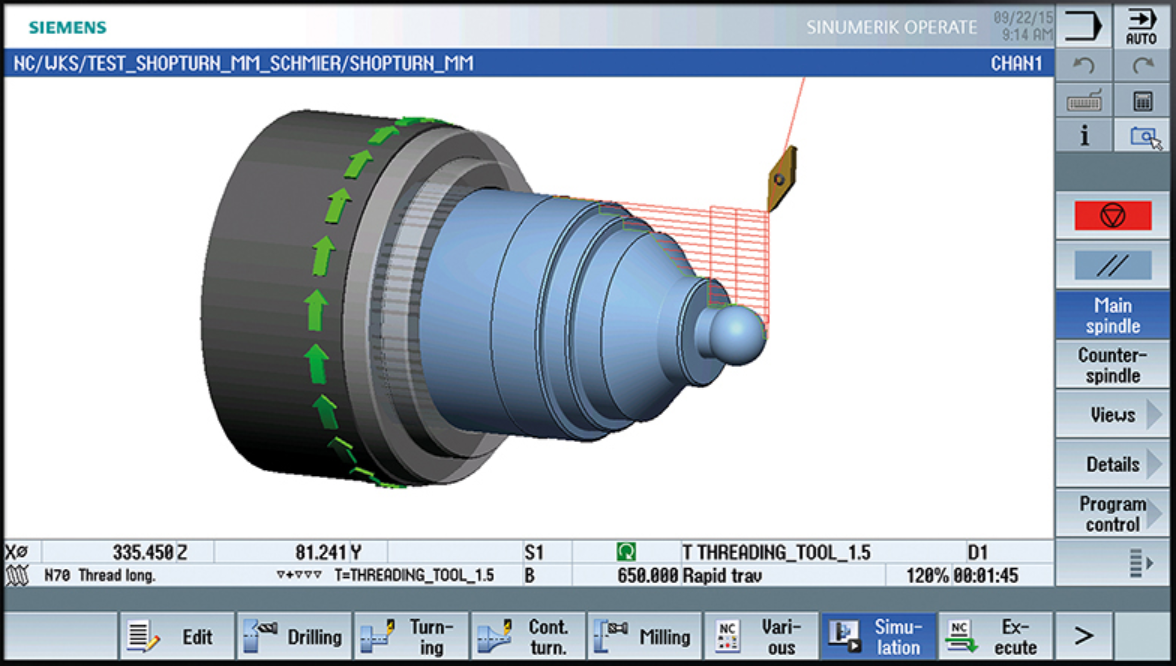Select the Simulation softkey
The width and height of the screenshot is (1176, 666).
tap(880, 637)
